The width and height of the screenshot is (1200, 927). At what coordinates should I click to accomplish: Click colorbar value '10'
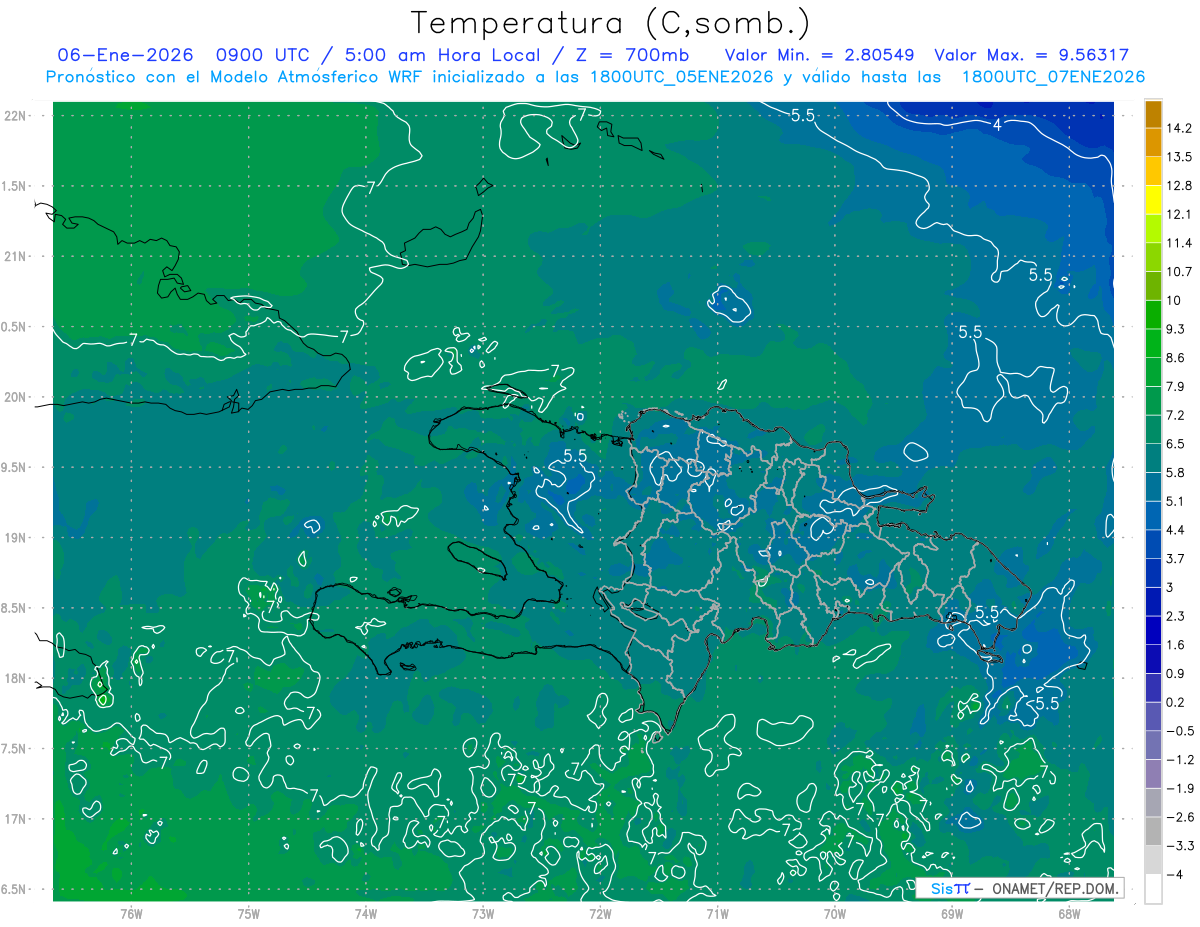(1174, 301)
